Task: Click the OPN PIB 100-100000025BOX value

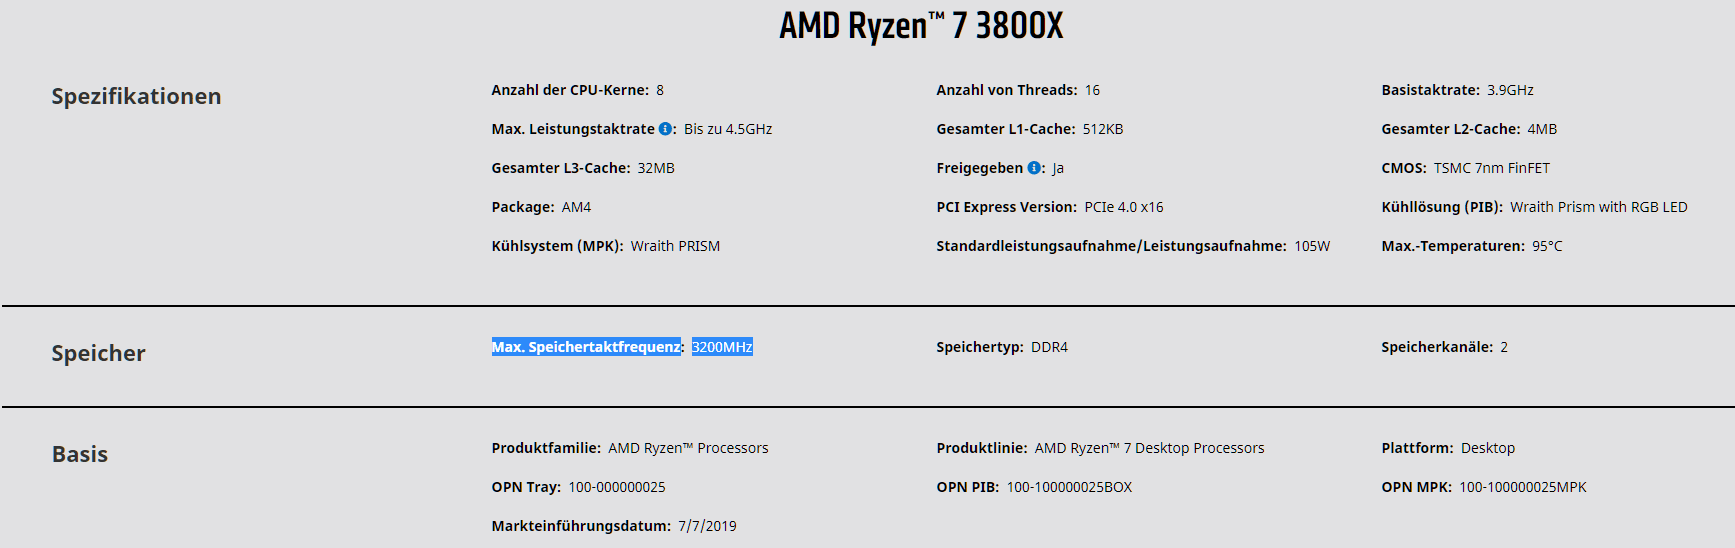Action: 1069,487
